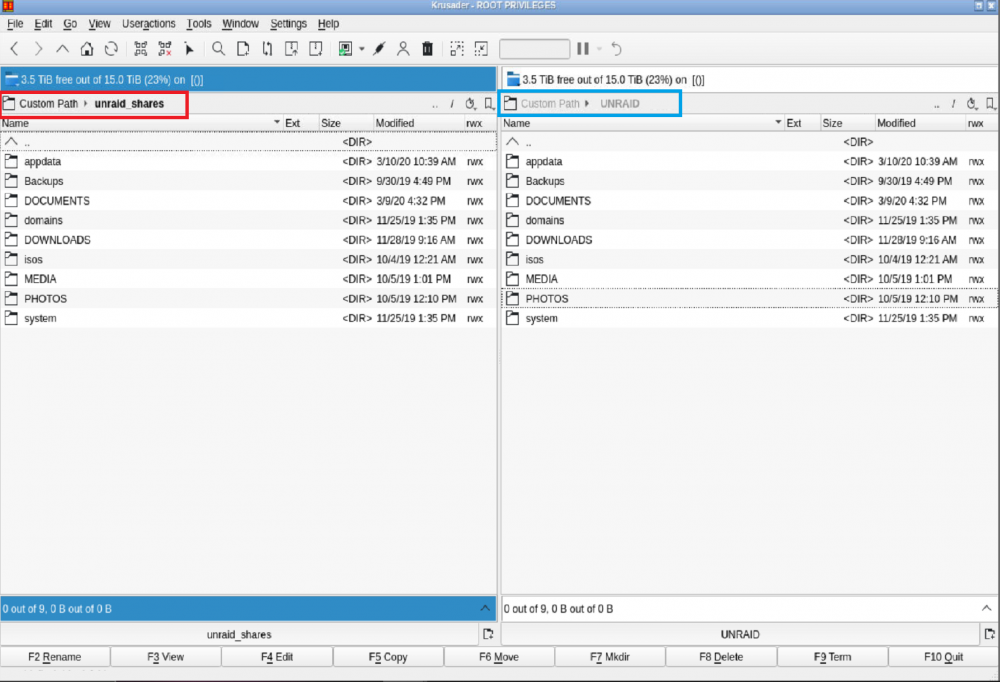Open the Useractions menu
The image size is (1000, 682).
point(149,24)
